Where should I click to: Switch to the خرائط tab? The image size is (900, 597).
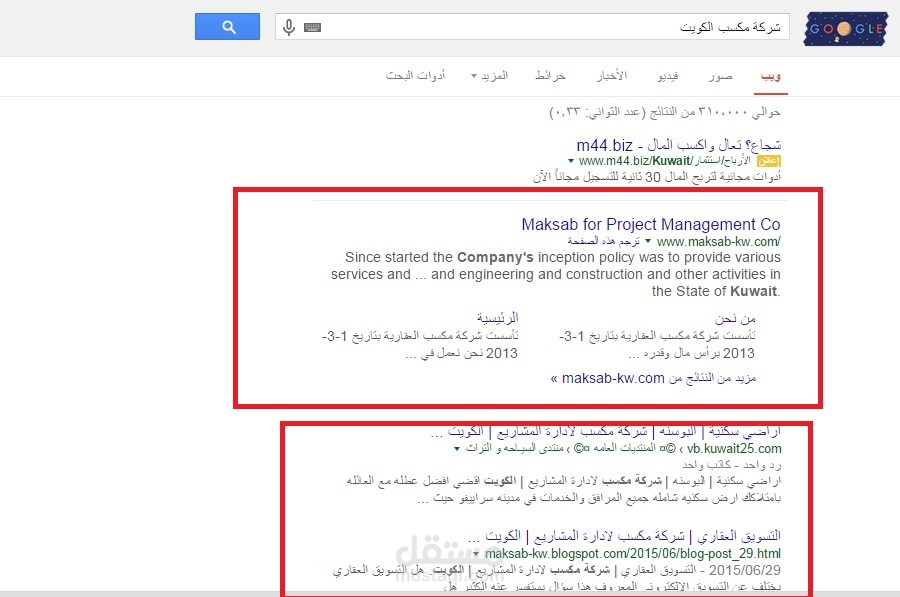550,76
